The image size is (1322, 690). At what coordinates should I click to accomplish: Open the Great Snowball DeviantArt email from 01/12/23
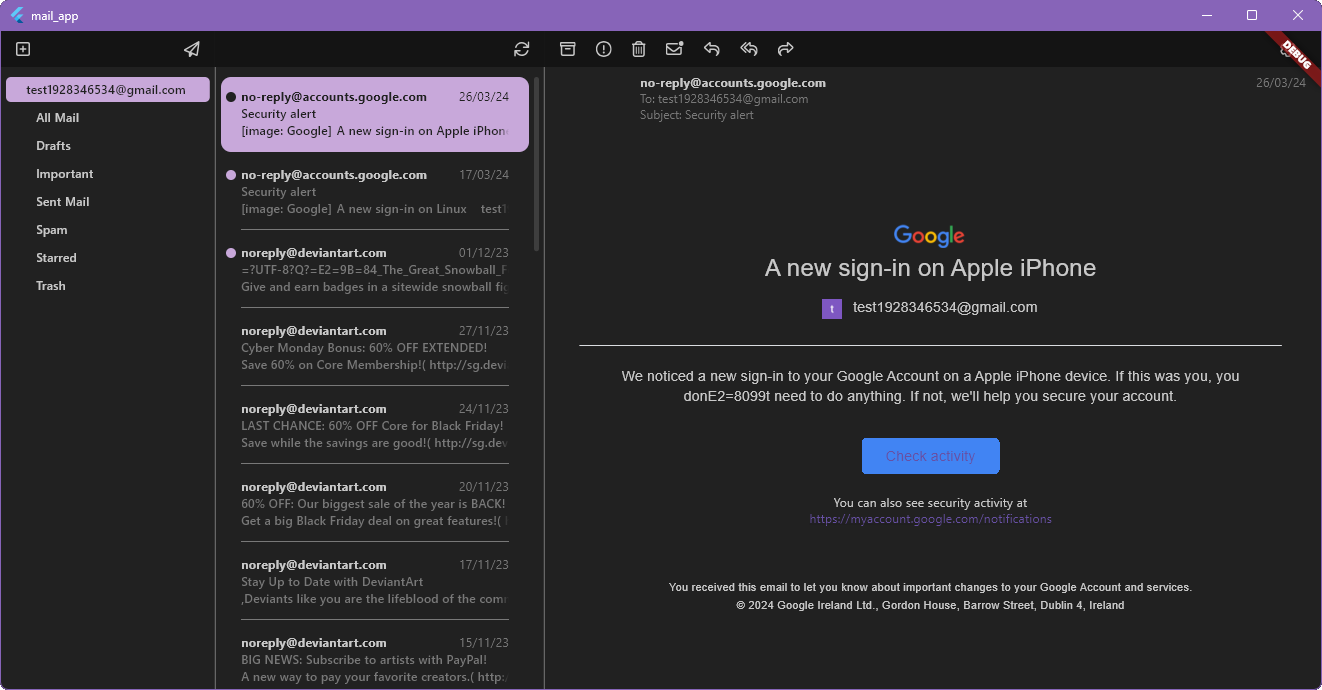(x=375, y=270)
